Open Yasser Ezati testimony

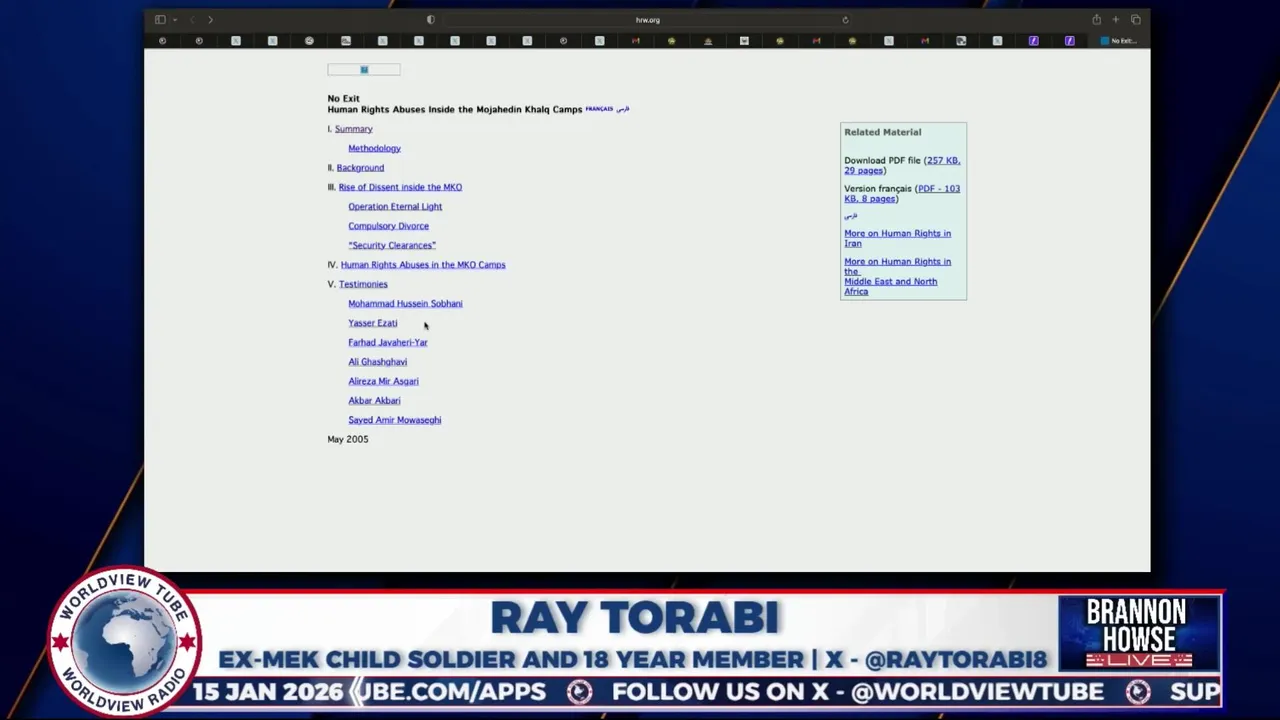(x=372, y=323)
